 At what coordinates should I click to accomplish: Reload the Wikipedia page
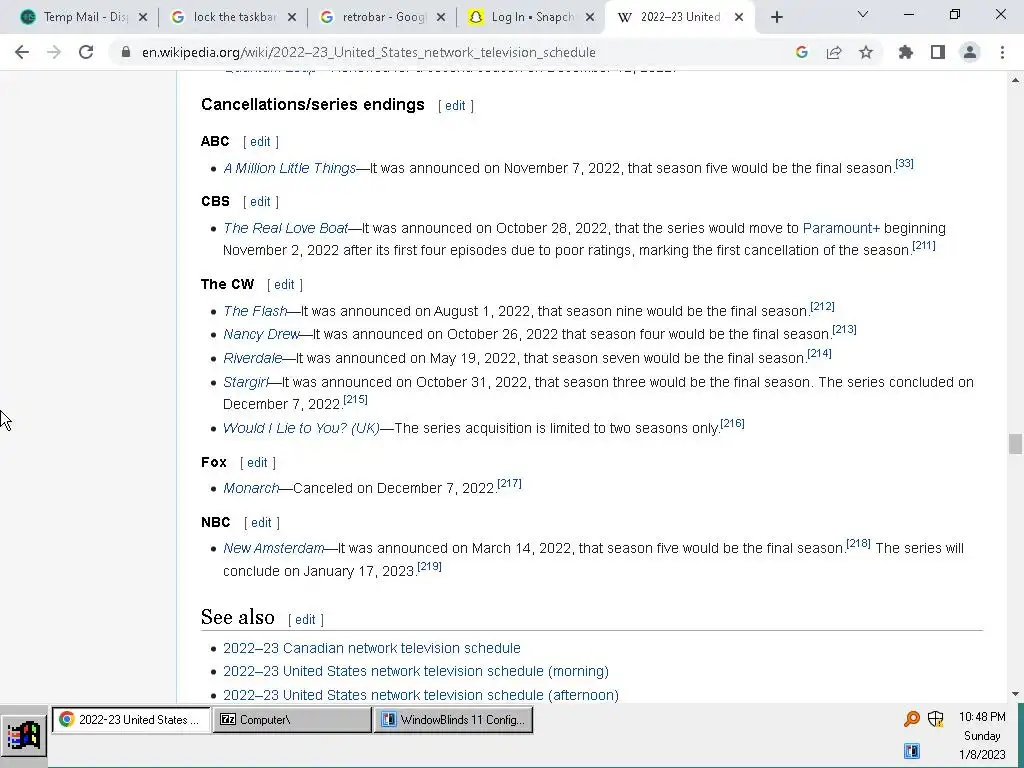(86, 52)
